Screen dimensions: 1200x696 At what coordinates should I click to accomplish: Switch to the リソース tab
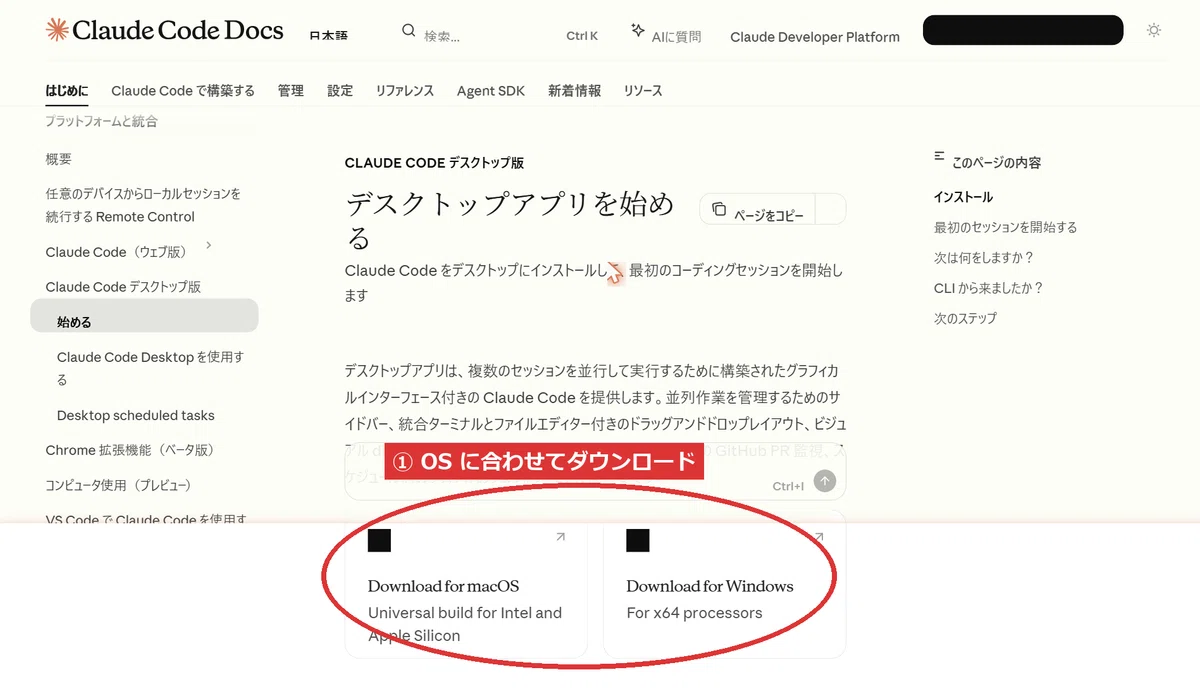[643, 91]
